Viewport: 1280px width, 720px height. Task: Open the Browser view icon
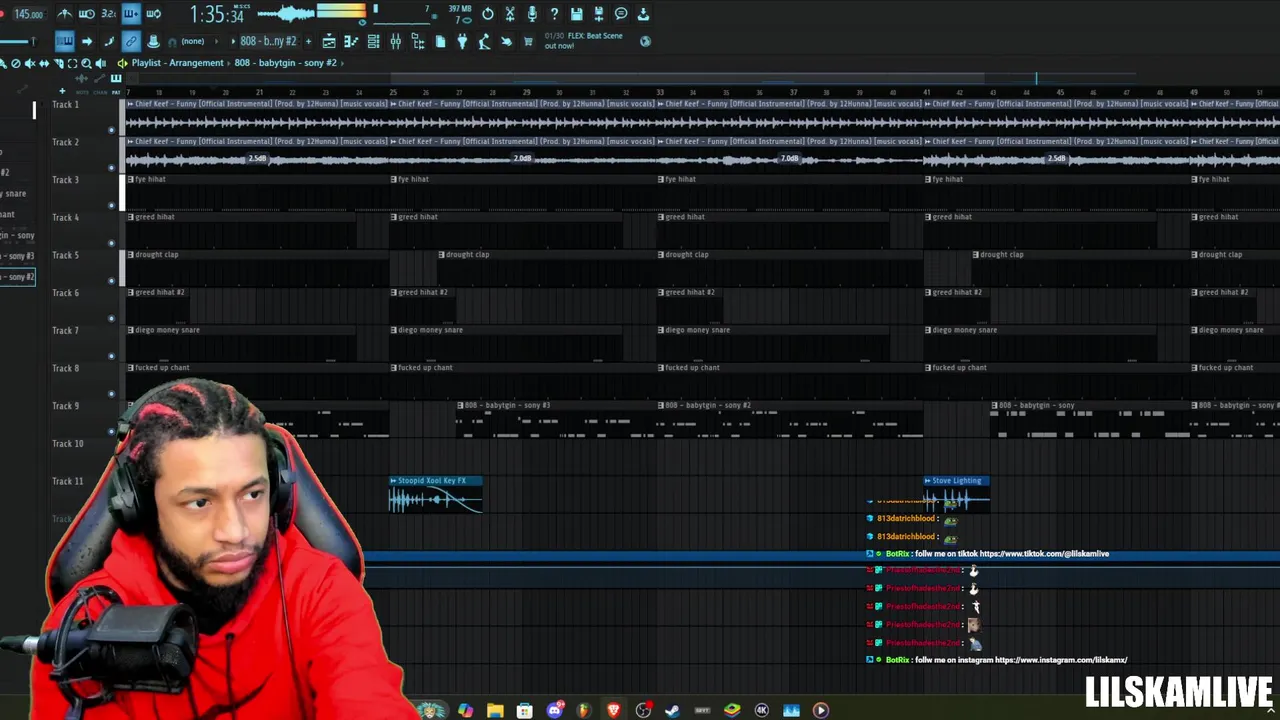tap(418, 41)
